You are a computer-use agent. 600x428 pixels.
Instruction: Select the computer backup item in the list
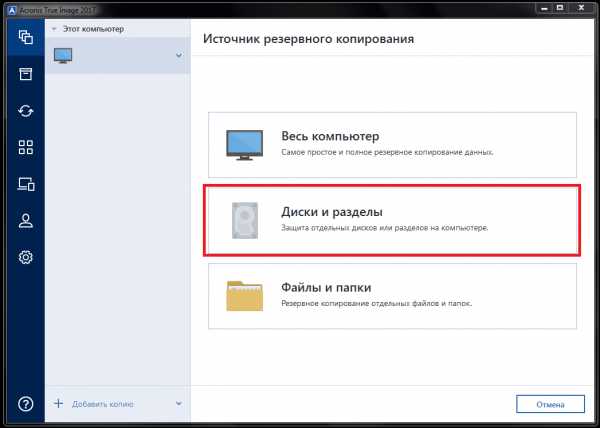tap(110, 56)
